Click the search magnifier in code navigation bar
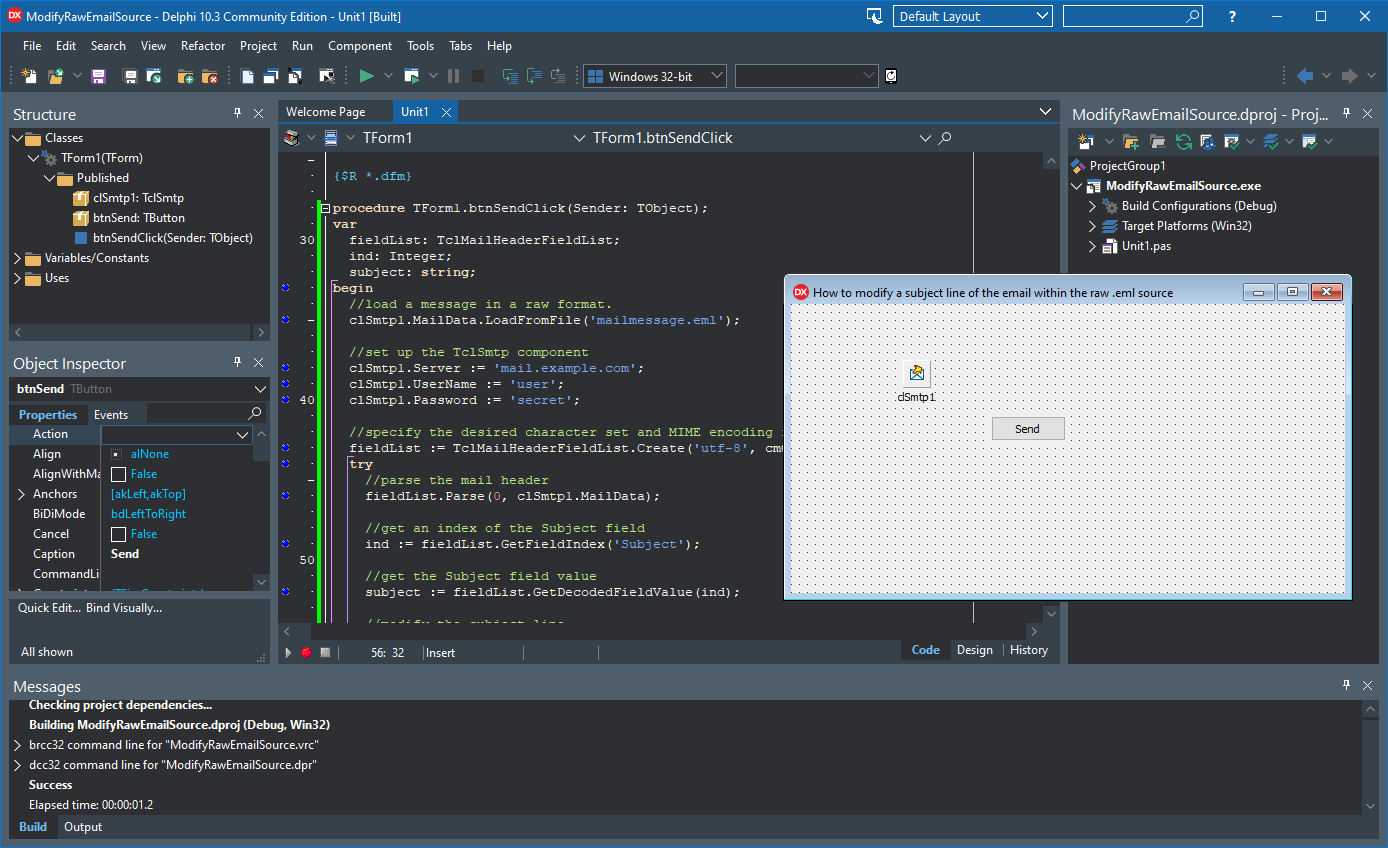 point(946,138)
